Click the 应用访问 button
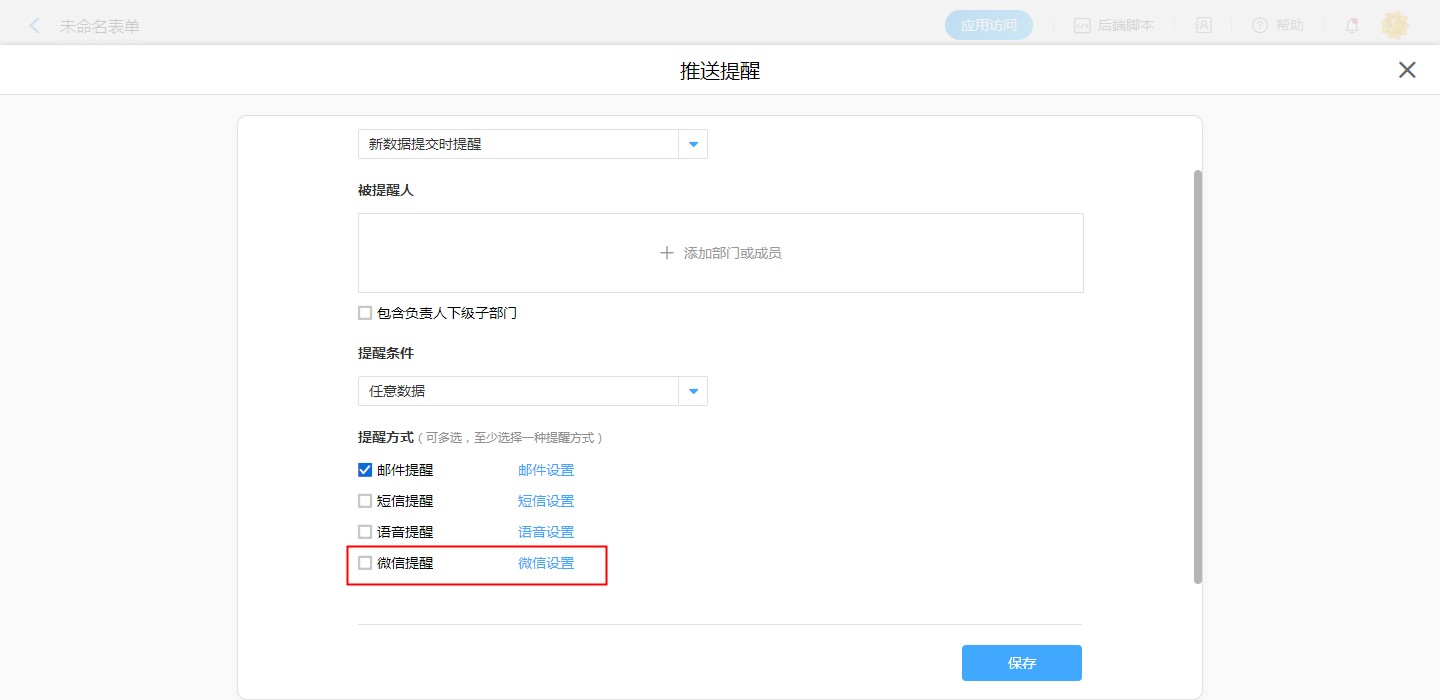1440x700 pixels. [x=988, y=26]
